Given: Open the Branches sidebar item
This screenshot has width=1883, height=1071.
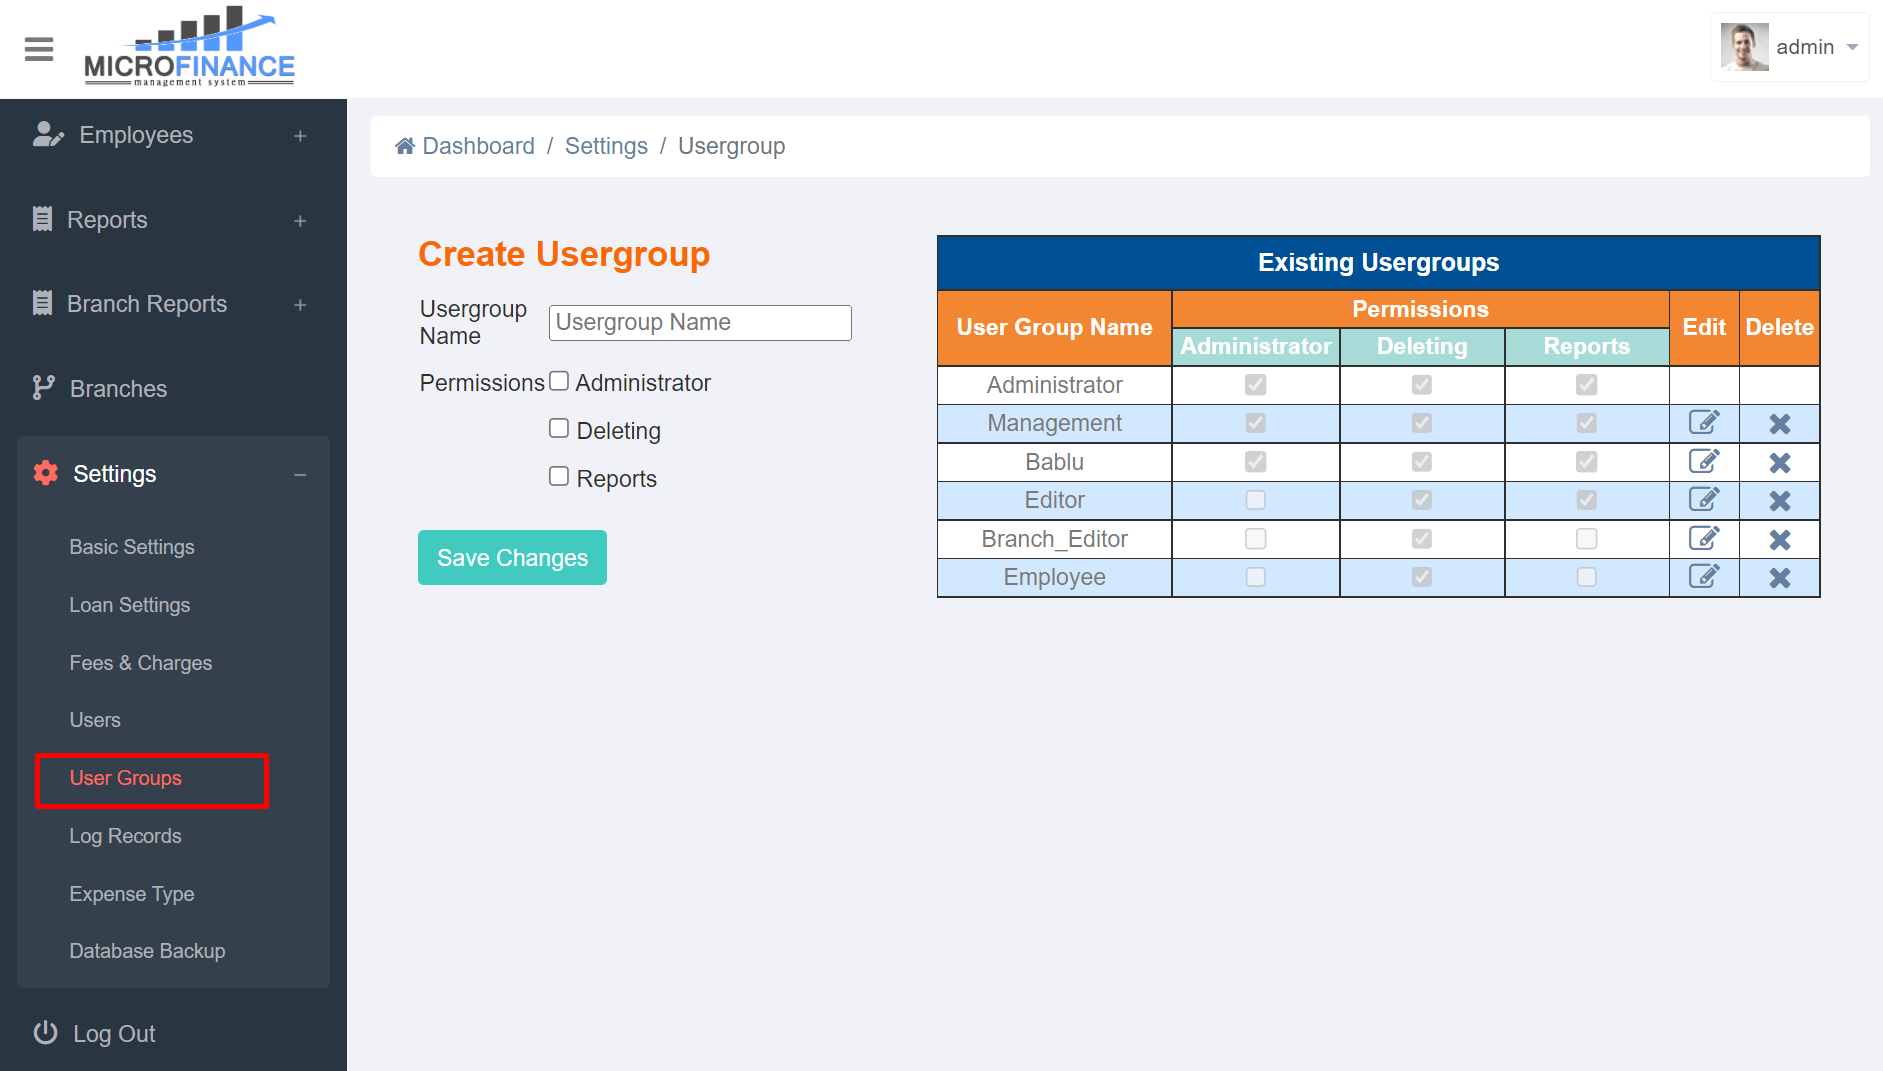Looking at the screenshot, I should pyautogui.click(x=118, y=389).
